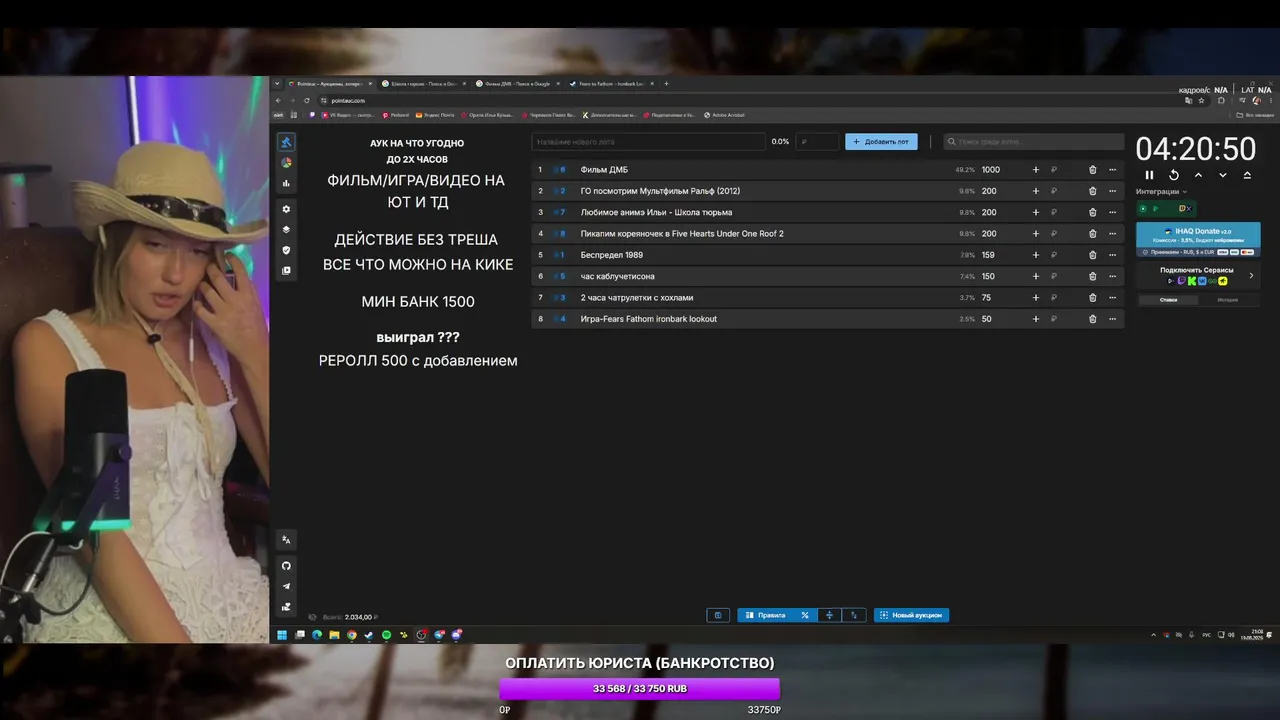Delete the Фильм ДМБ lot
This screenshot has height=720, width=1280.
click(x=1092, y=170)
